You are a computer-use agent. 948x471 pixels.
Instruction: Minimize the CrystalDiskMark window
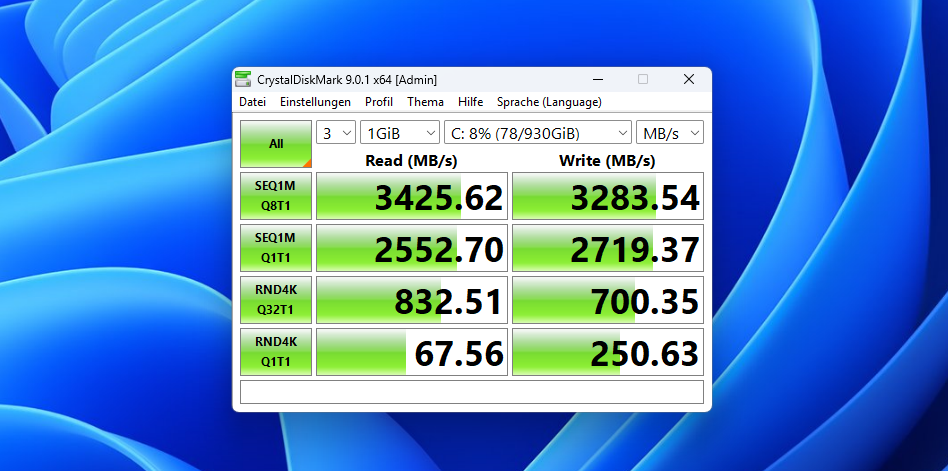598,79
